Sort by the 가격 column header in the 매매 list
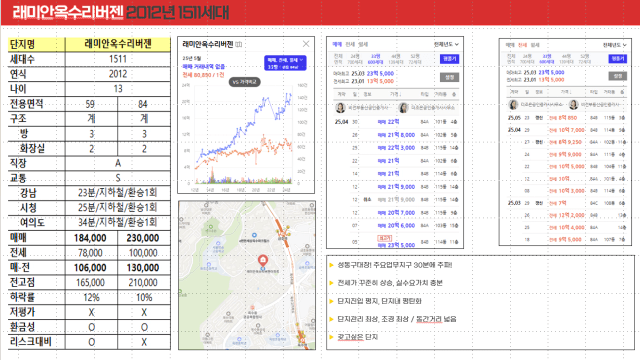Viewport: 640px width, 360px height. [x=395, y=94]
